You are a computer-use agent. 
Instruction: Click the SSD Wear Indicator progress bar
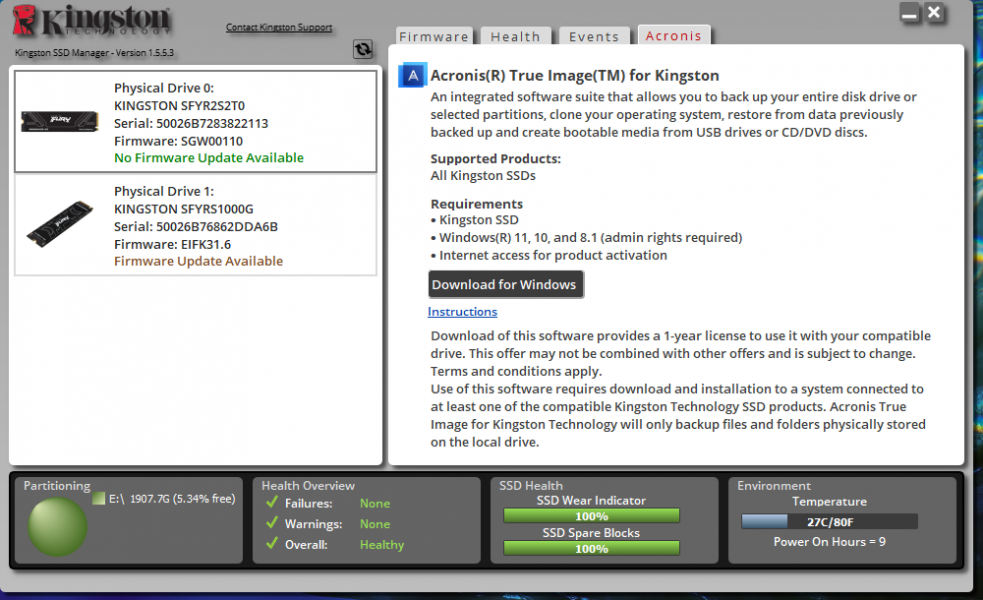pos(591,516)
